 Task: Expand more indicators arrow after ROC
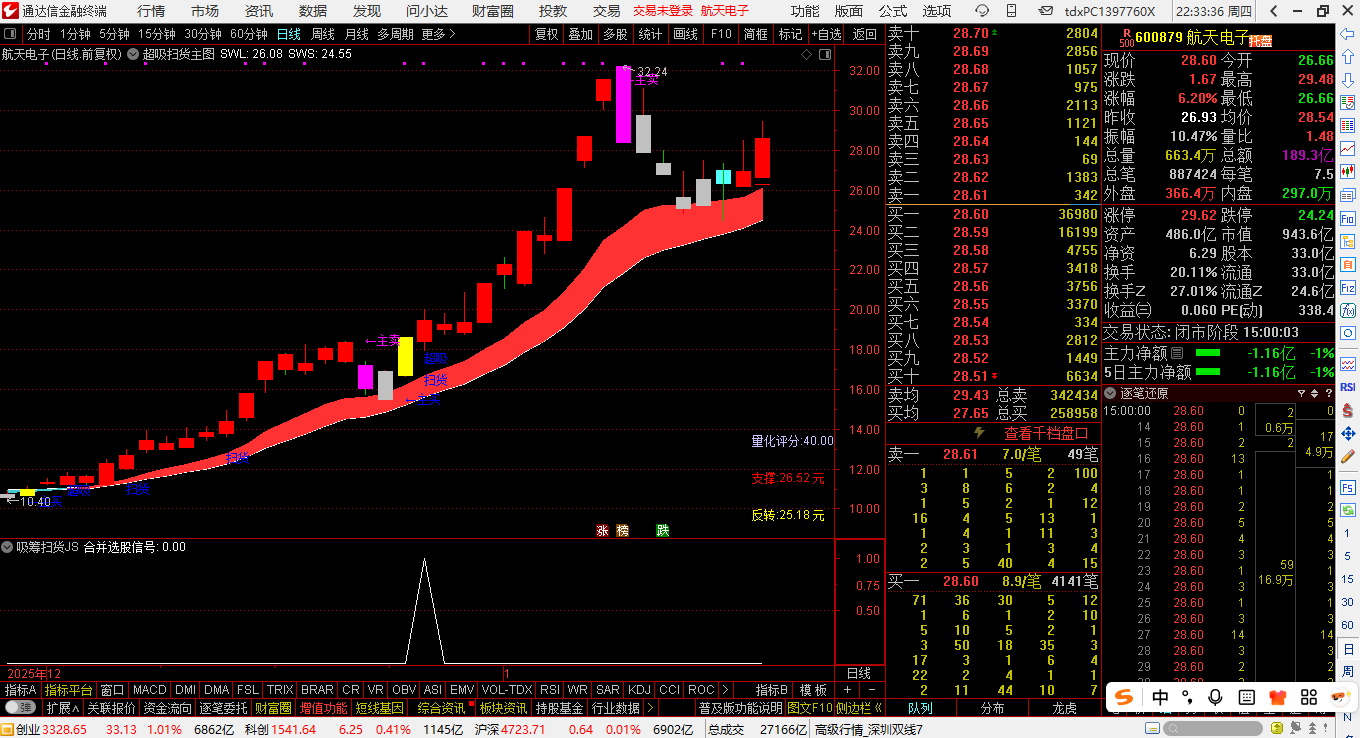725,690
